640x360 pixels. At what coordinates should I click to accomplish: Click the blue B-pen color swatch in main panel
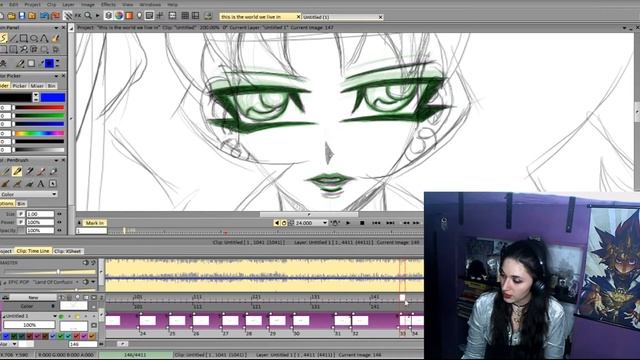coord(49,64)
